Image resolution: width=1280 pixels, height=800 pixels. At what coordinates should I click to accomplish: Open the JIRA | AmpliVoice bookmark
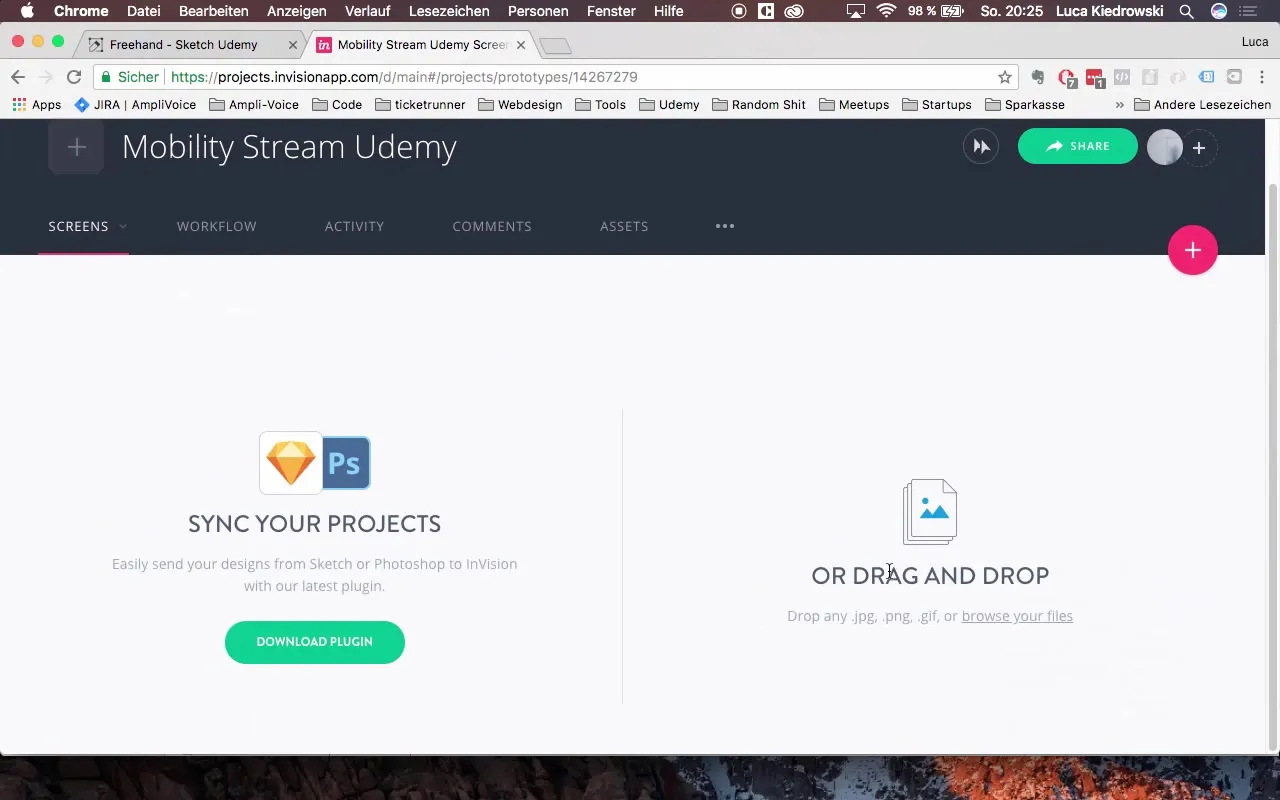(136, 104)
